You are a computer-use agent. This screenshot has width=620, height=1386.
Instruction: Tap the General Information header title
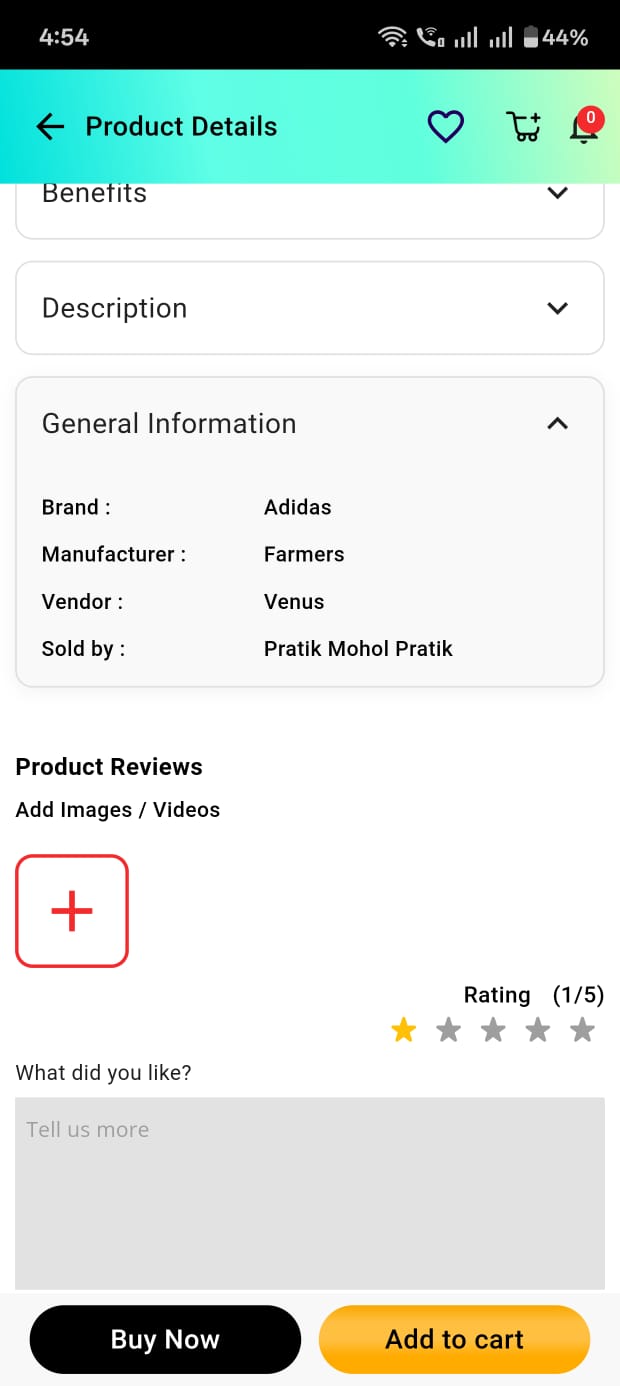169,424
